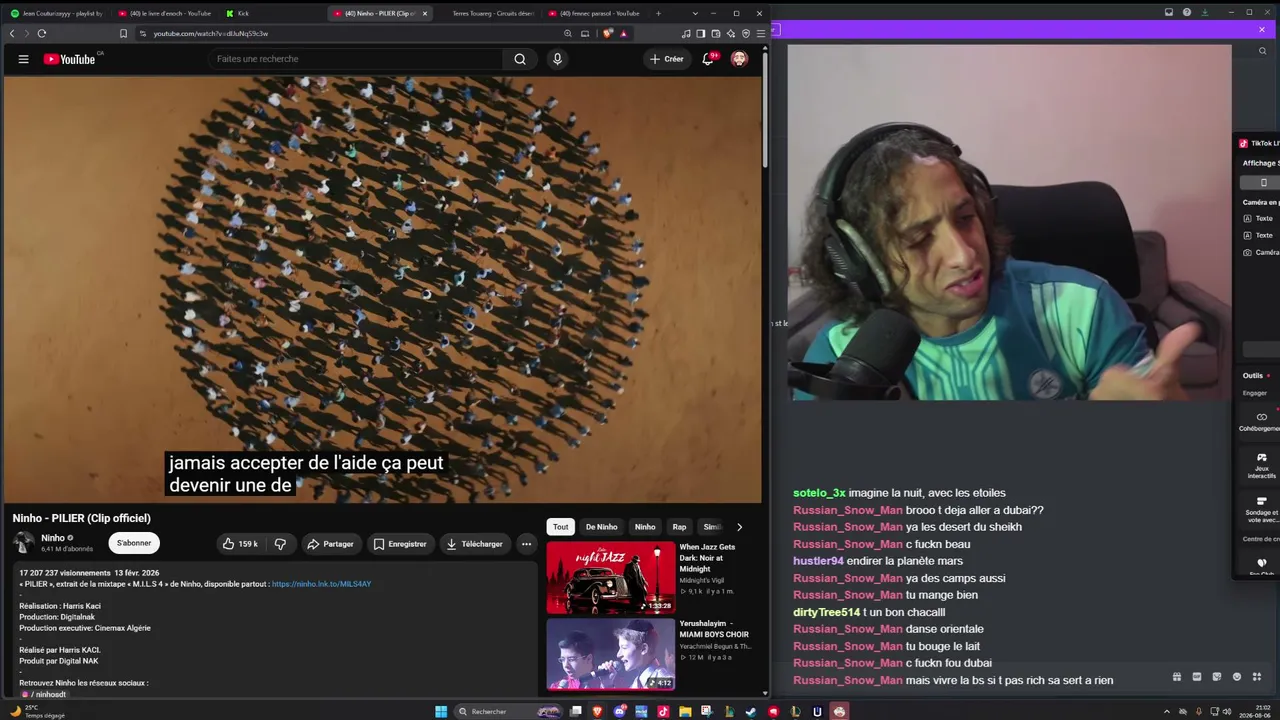This screenshot has width=1280, height=720.
Task: Dislike the Ninho PILIER video
Action: click(x=280, y=544)
